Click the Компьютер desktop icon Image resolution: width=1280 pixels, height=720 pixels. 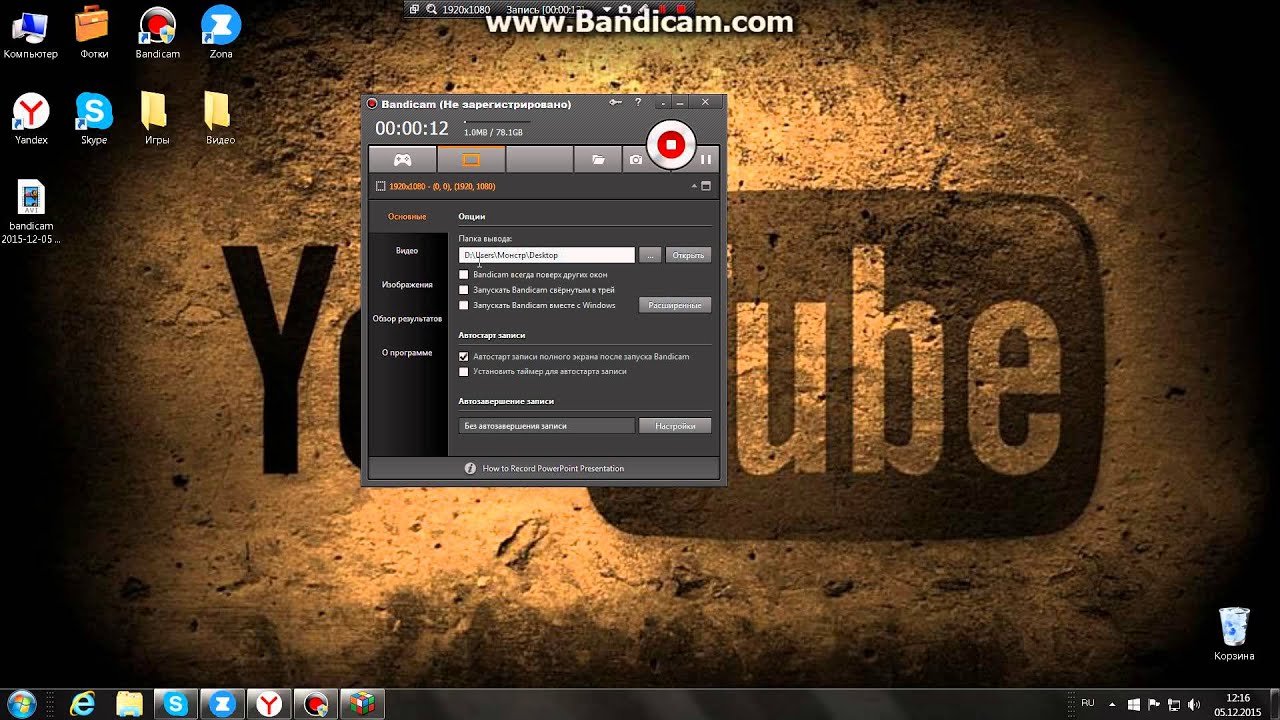[x=31, y=33]
